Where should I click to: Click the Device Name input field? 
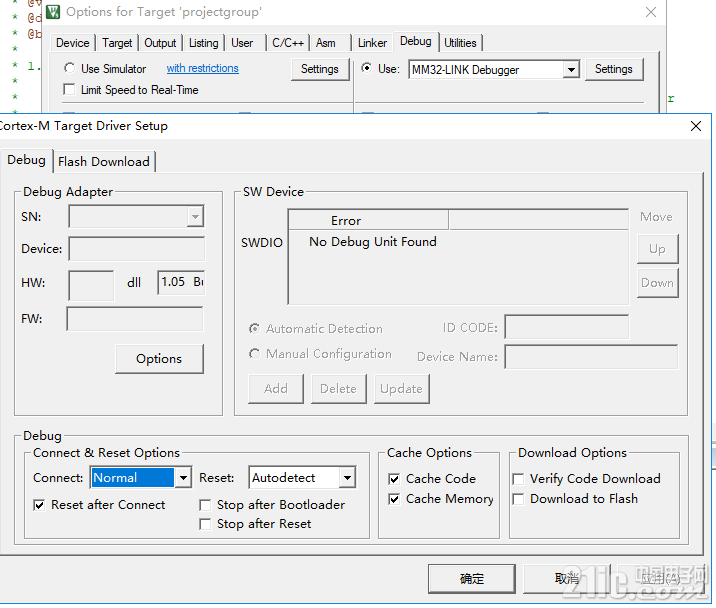(x=591, y=357)
